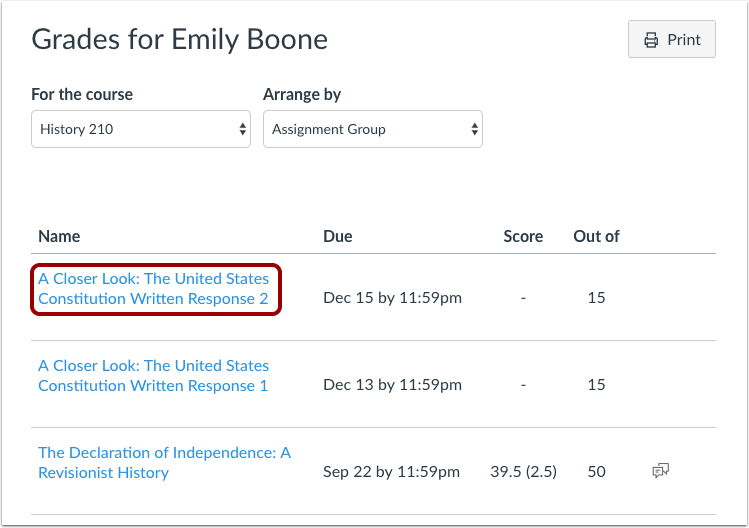
Task: Click the Dec 15 by 11:59pm due date
Action: pyautogui.click(x=392, y=298)
